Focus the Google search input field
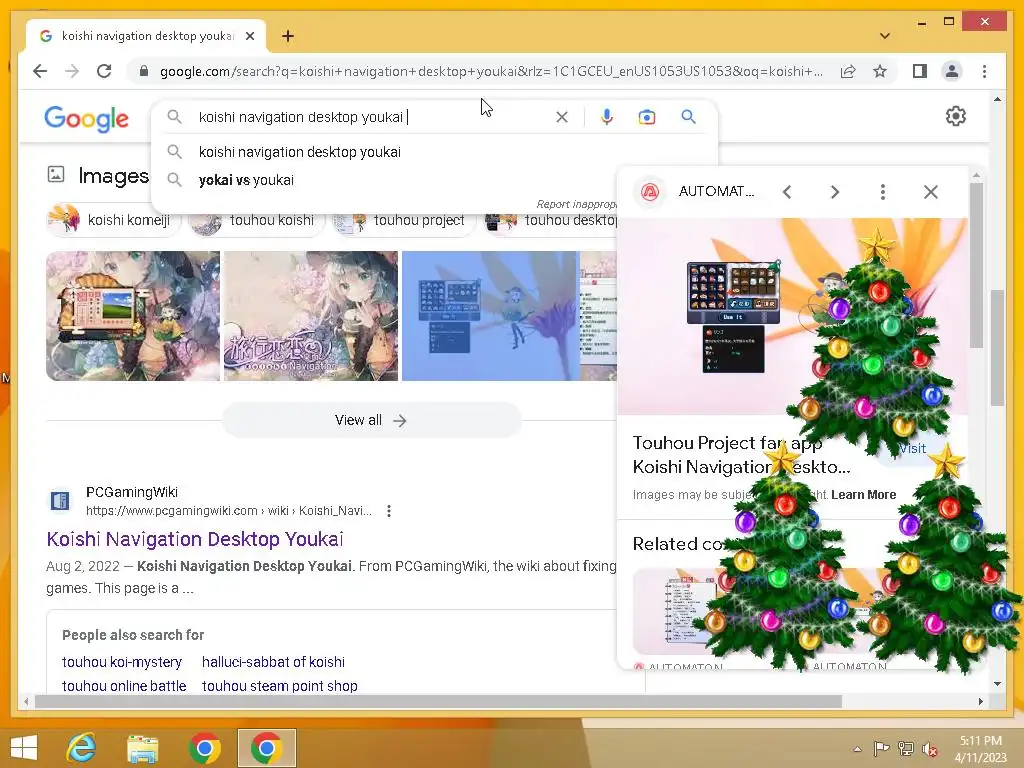This screenshot has height=768, width=1024. (x=372, y=117)
